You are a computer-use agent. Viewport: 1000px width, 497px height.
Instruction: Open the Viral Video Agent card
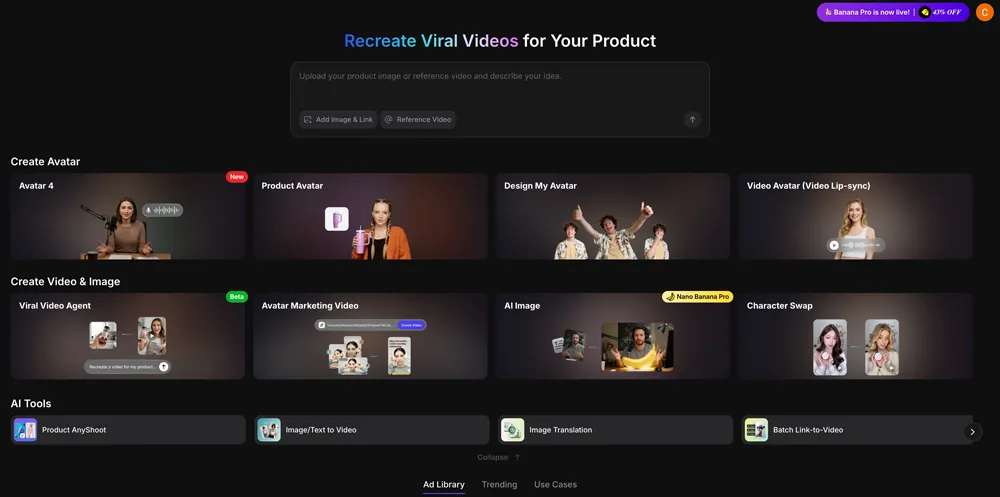pyautogui.click(x=128, y=336)
